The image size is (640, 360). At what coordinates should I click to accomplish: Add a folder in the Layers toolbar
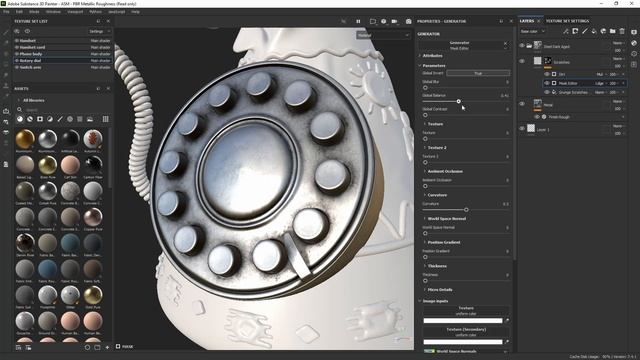point(613,31)
